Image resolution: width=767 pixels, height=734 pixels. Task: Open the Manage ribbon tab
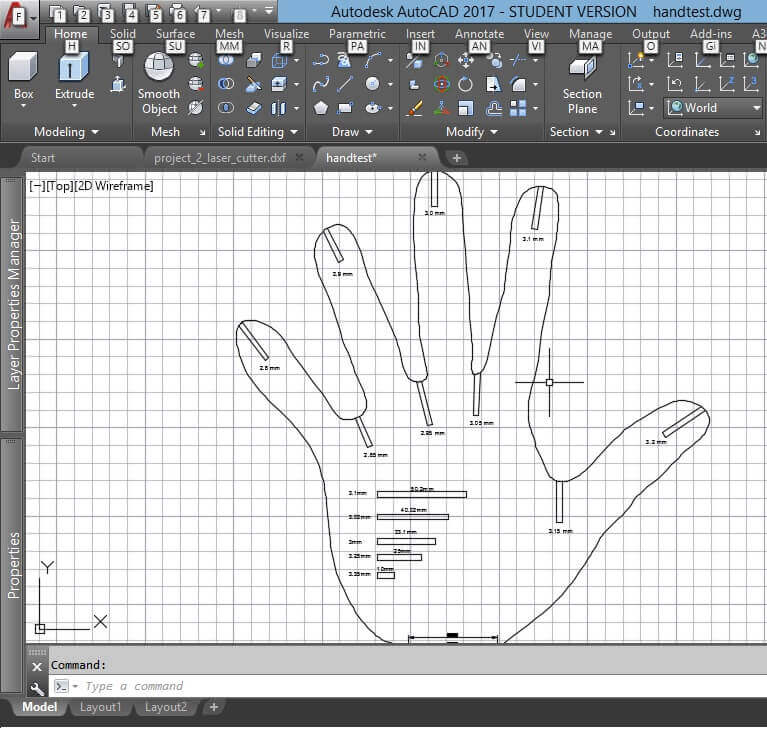(x=590, y=34)
